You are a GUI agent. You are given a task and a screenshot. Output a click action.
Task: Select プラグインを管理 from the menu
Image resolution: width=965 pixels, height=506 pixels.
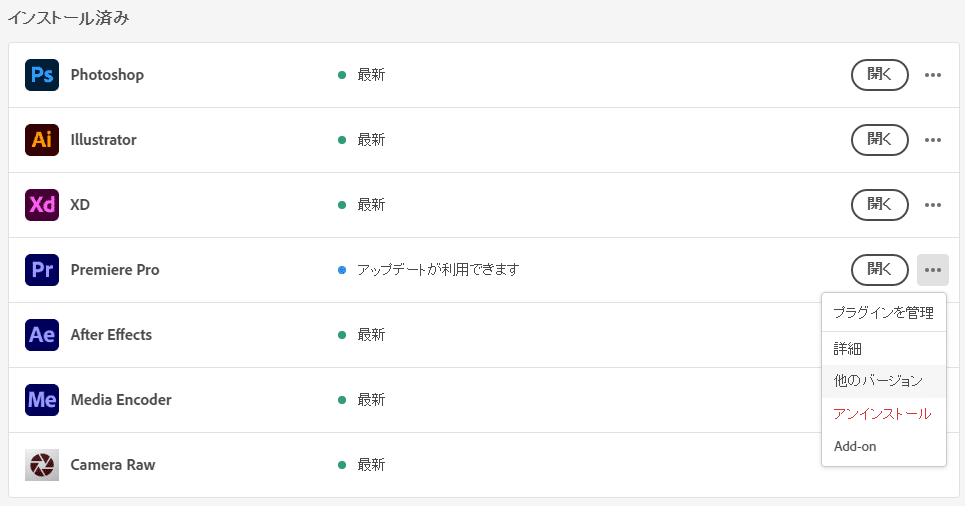click(x=883, y=313)
